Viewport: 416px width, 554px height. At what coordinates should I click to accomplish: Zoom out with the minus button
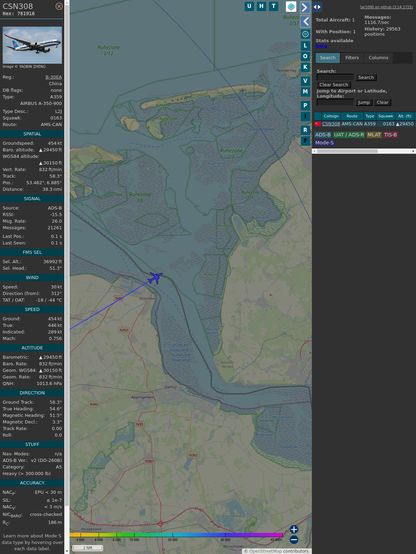[294, 540]
